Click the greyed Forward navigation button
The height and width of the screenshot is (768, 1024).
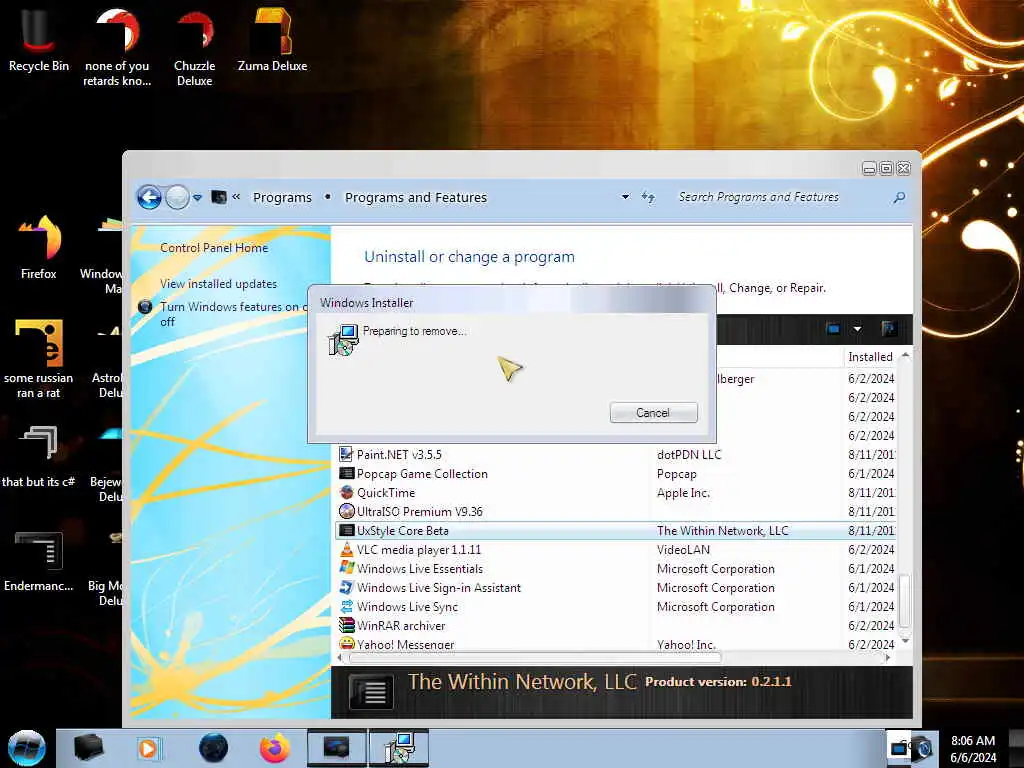tap(177, 197)
